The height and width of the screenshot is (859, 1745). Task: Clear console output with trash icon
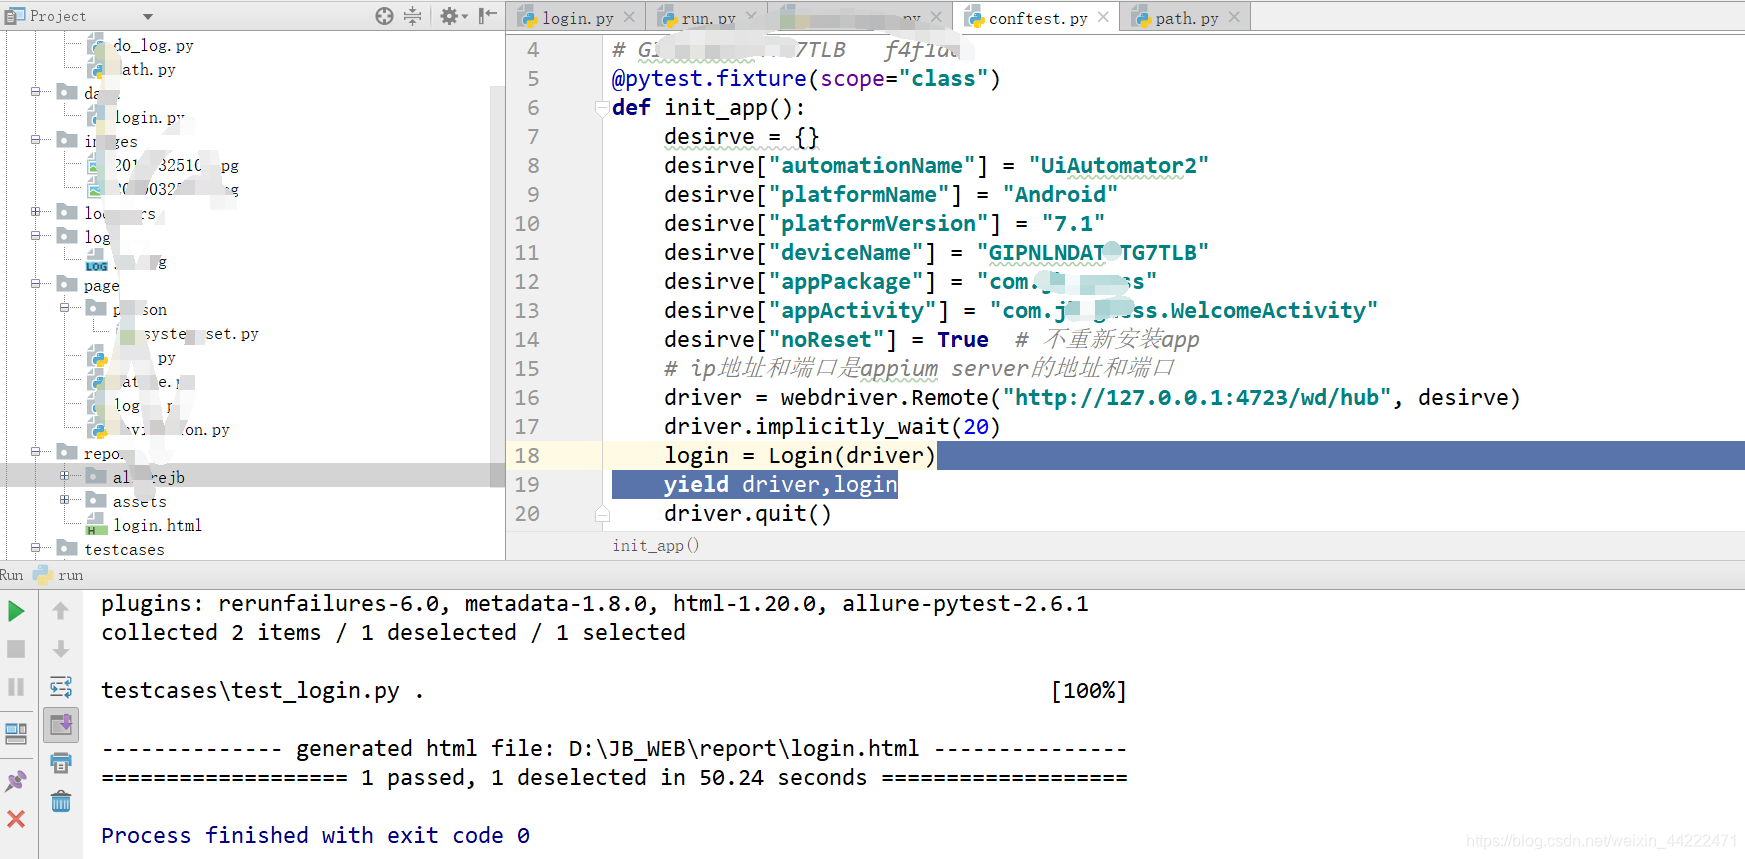pos(61,801)
